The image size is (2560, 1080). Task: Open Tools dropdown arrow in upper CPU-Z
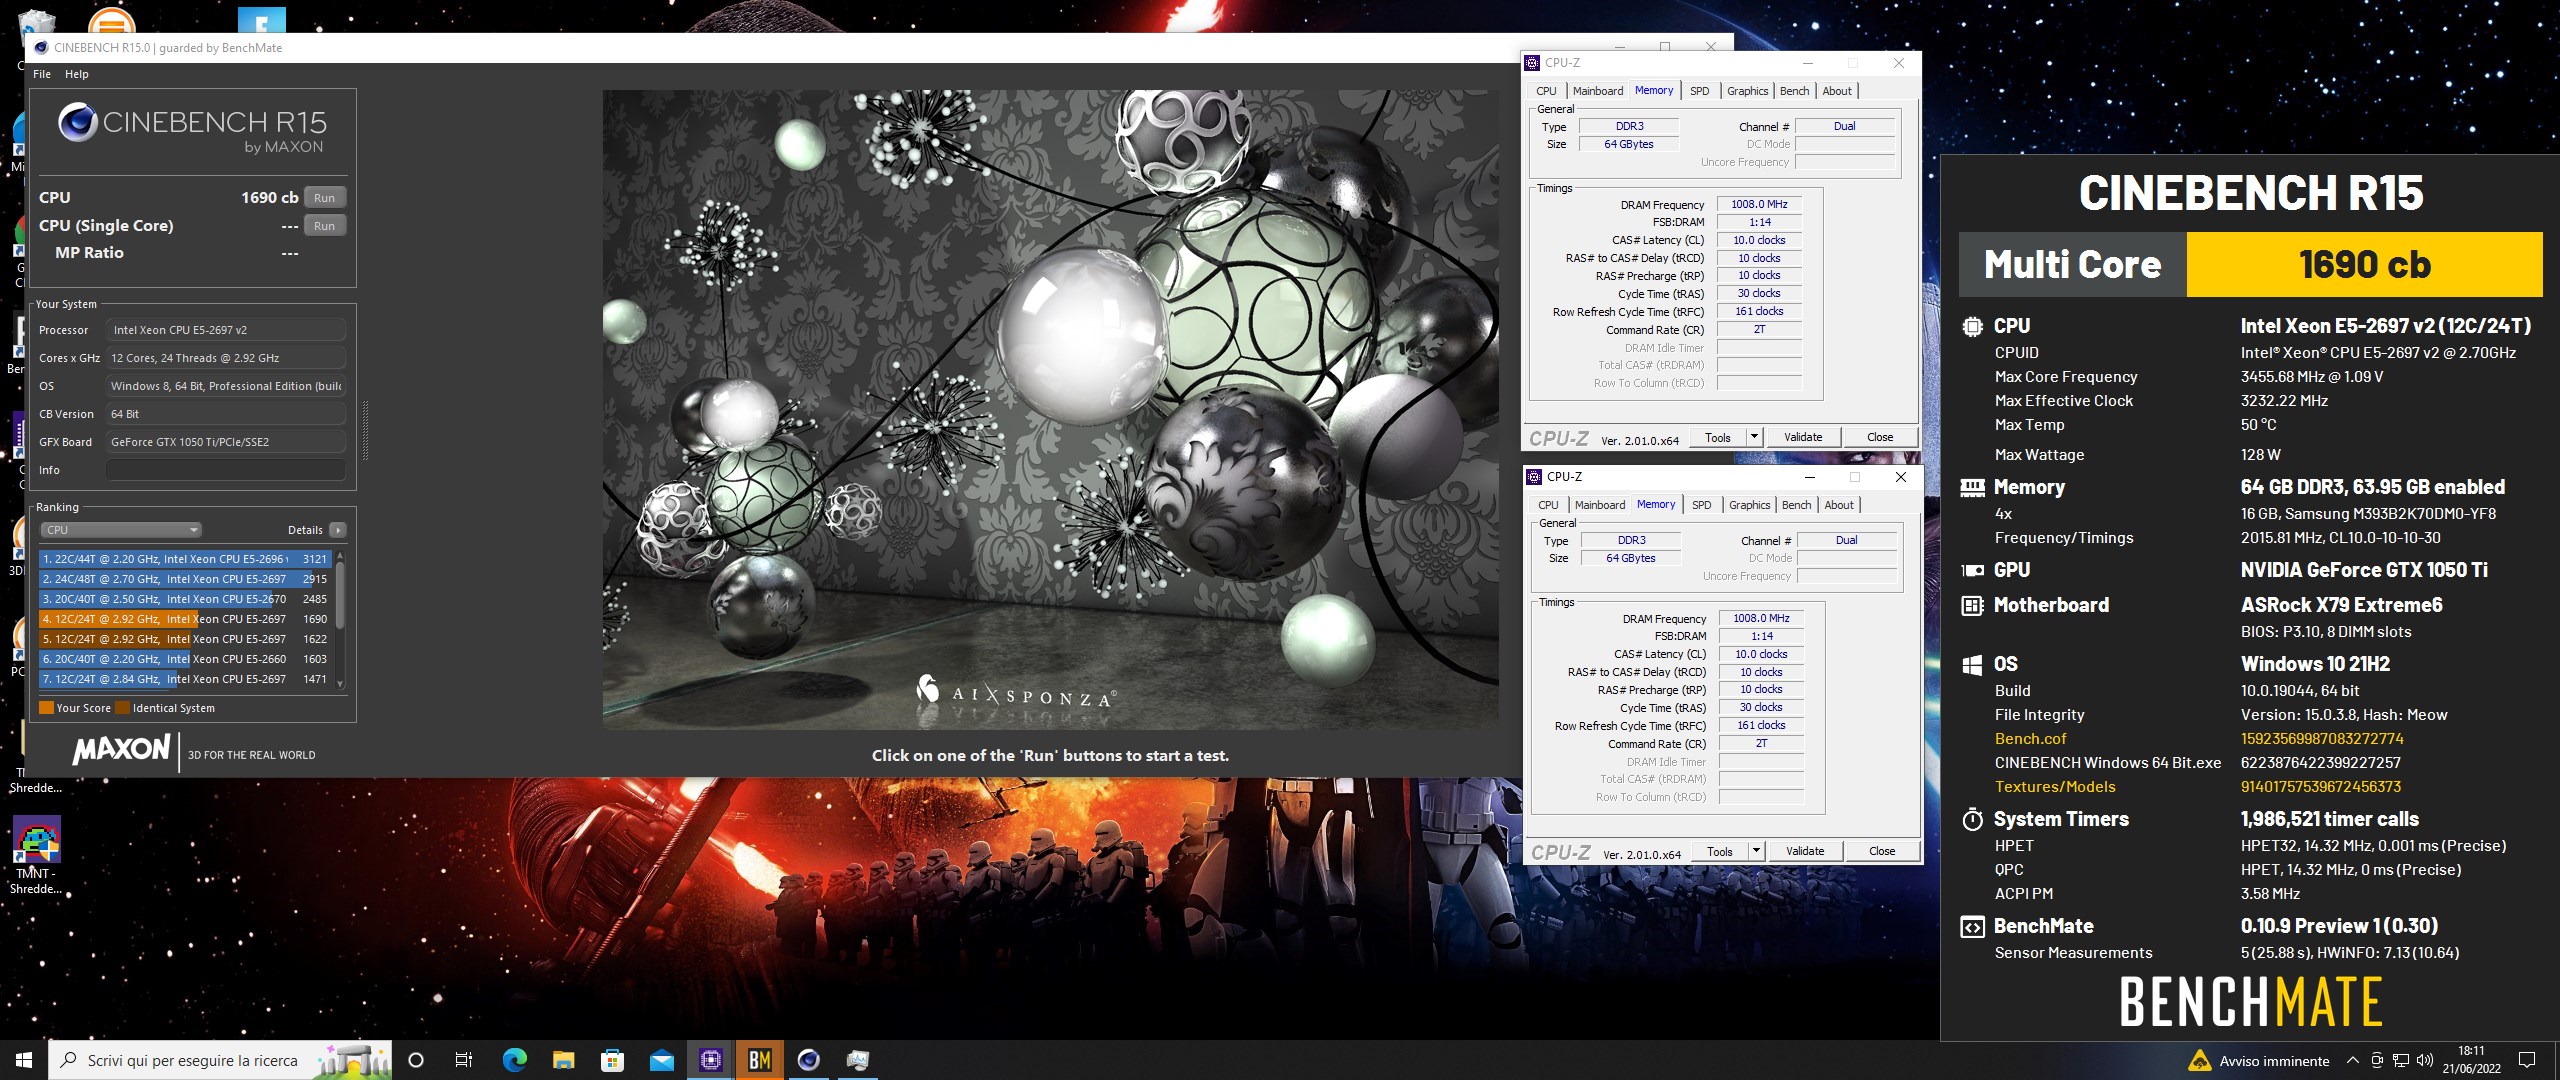pos(1753,437)
